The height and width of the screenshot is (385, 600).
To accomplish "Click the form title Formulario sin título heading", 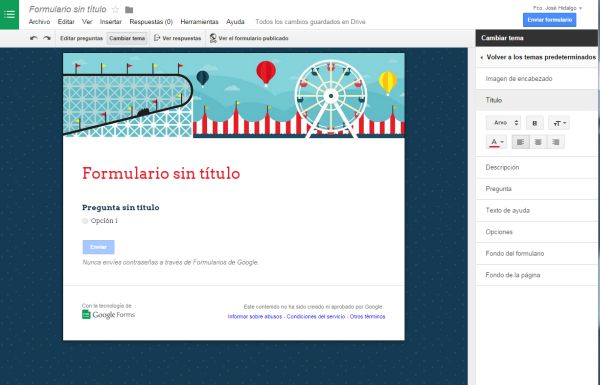I will pos(161,173).
